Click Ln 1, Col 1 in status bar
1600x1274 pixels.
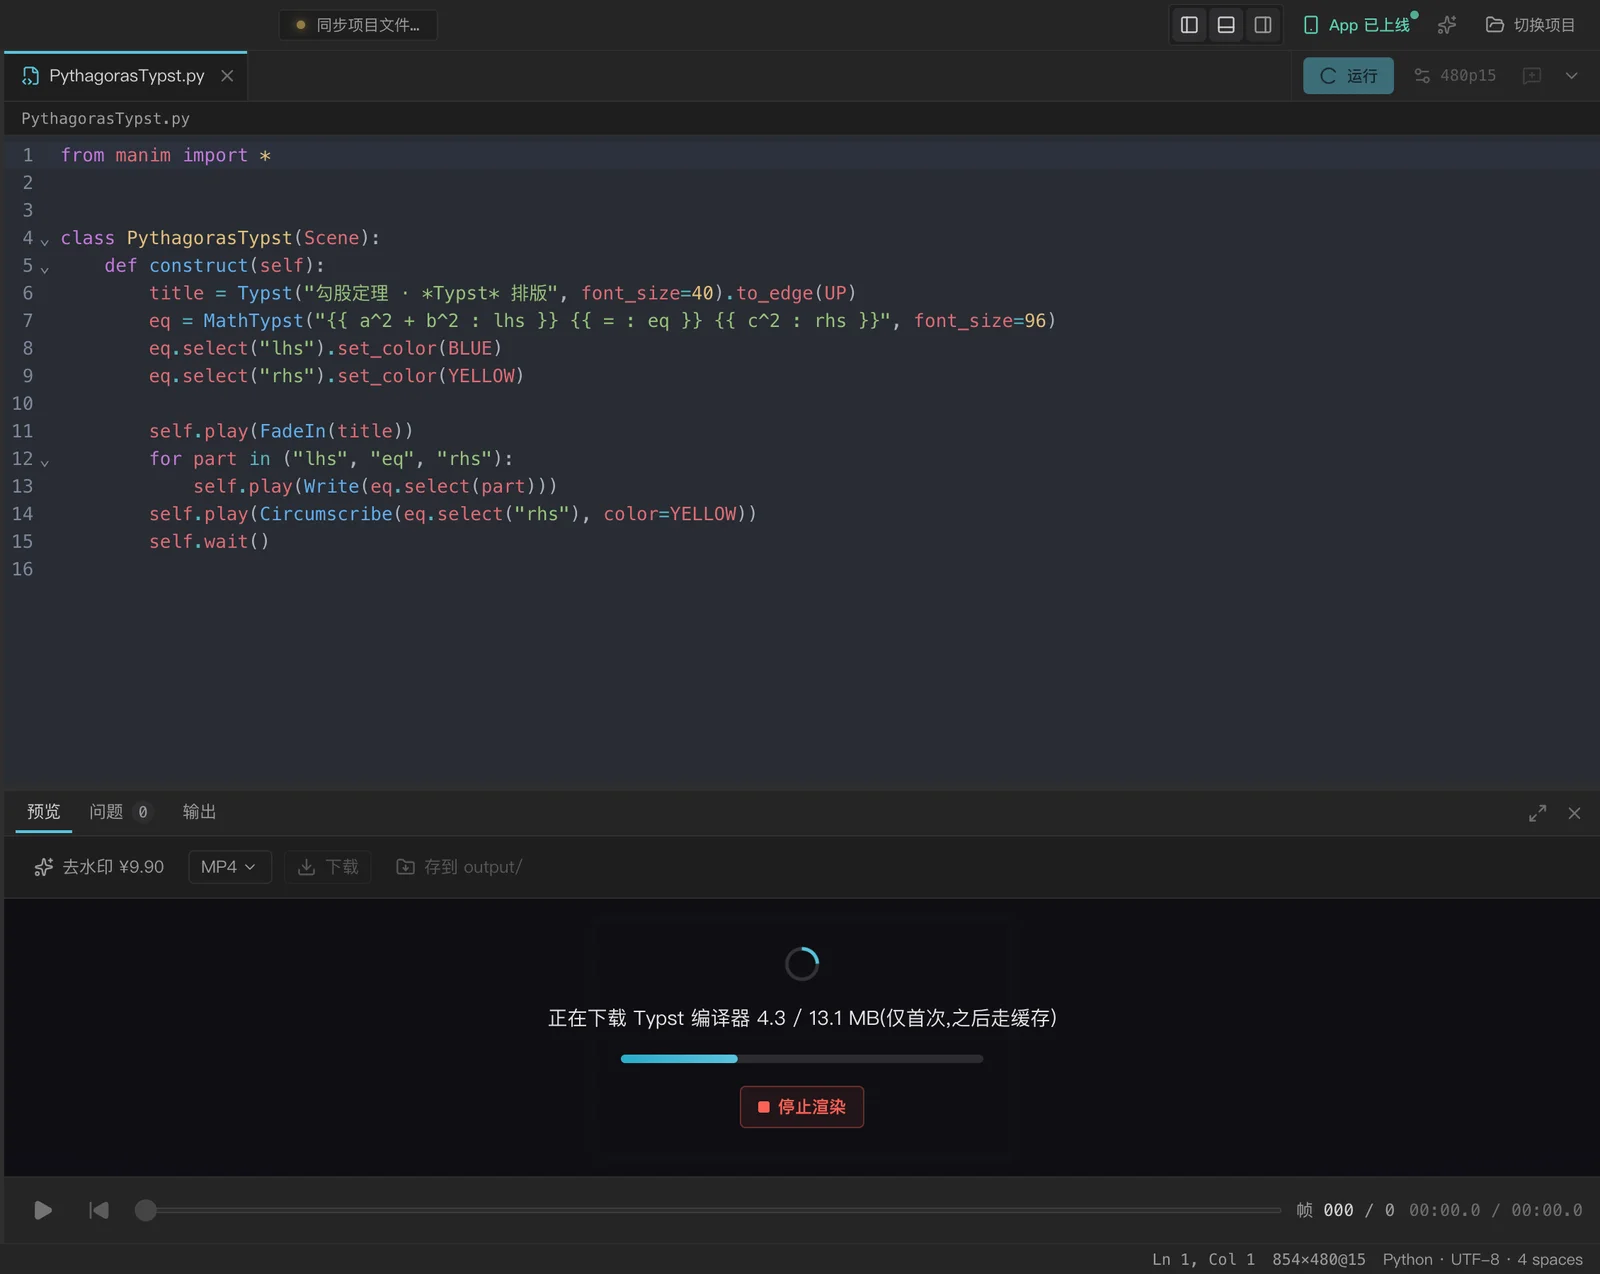click(x=1203, y=1259)
